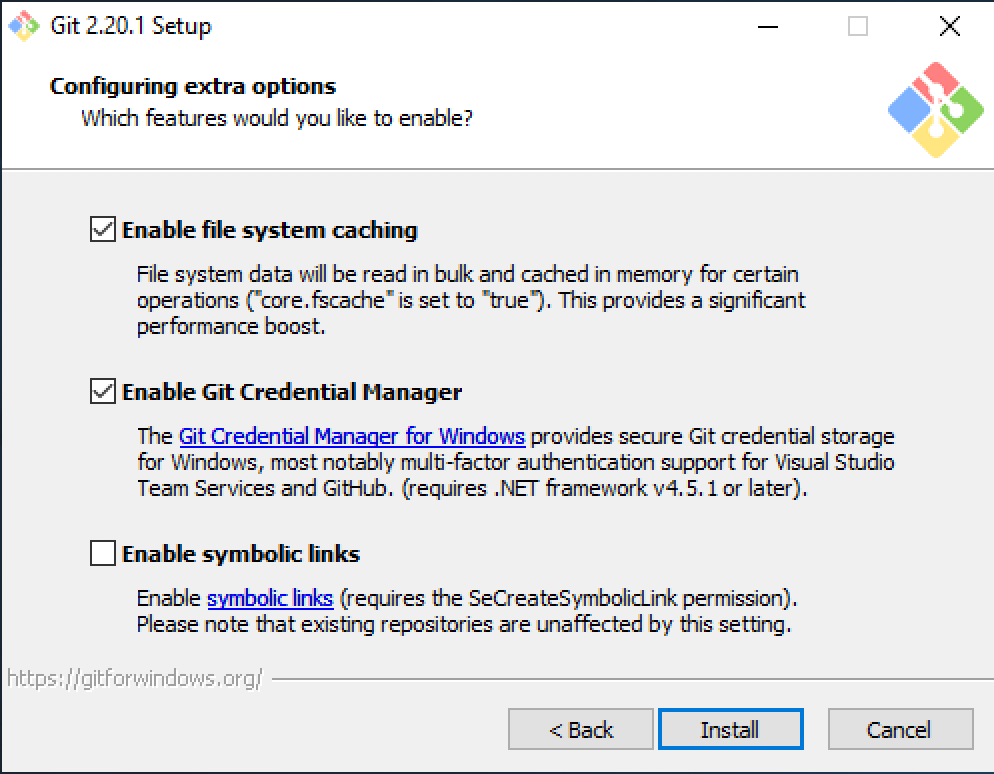Minimize the Git Setup window

[x=766, y=27]
